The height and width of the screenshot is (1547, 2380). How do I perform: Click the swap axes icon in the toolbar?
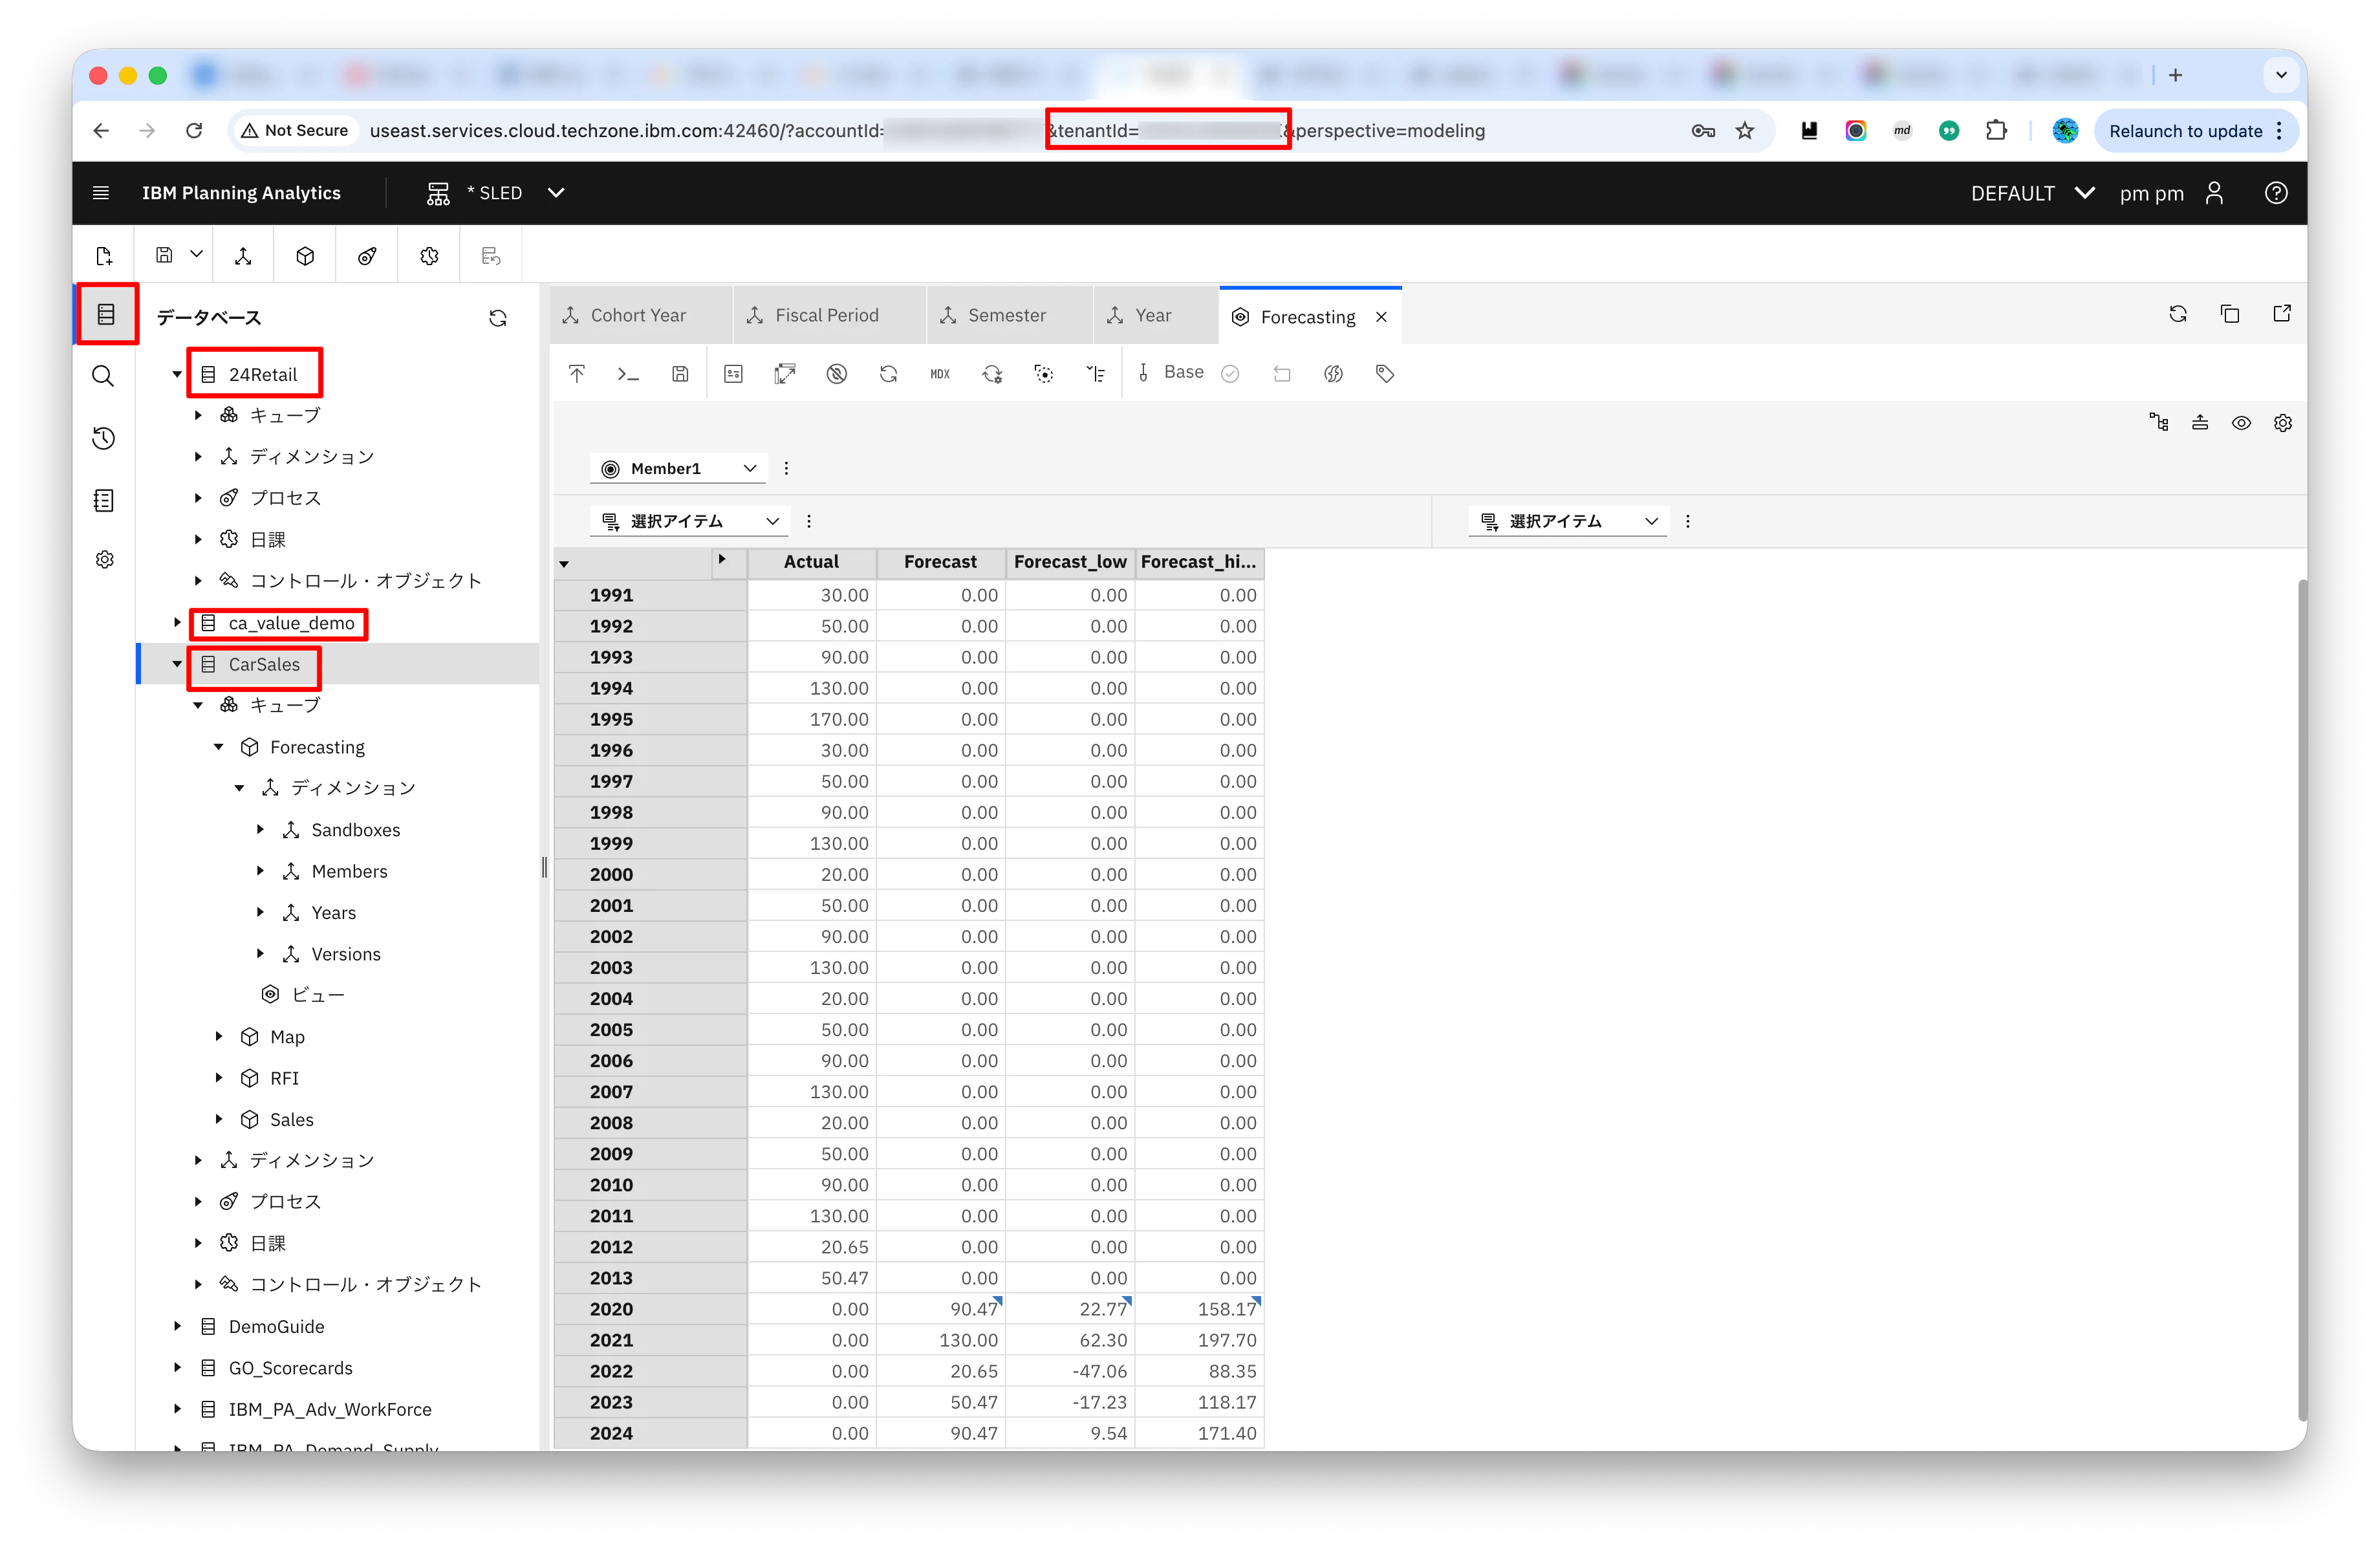click(785, 374)
